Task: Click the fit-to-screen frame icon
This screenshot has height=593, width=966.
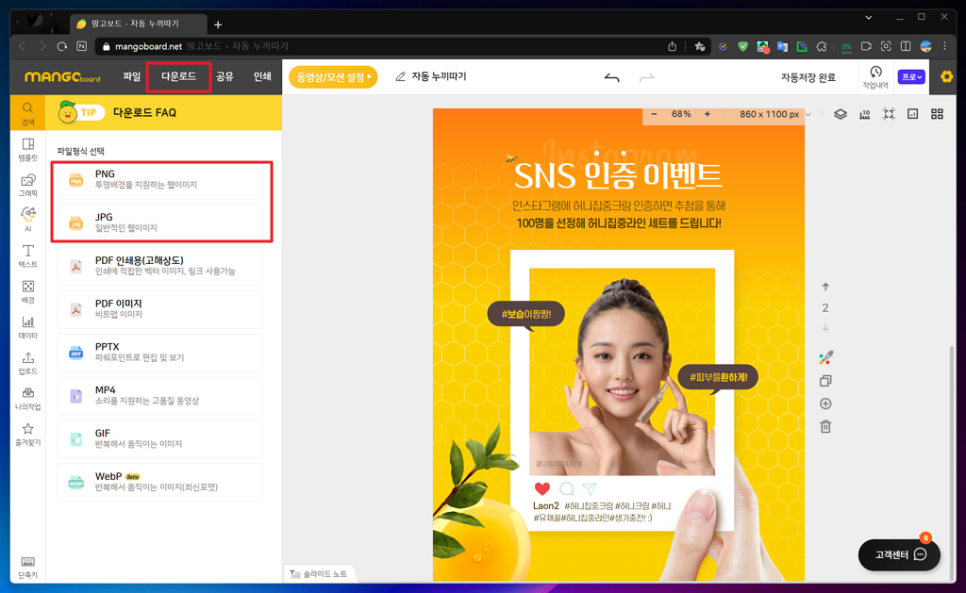Action: (888, 114)
